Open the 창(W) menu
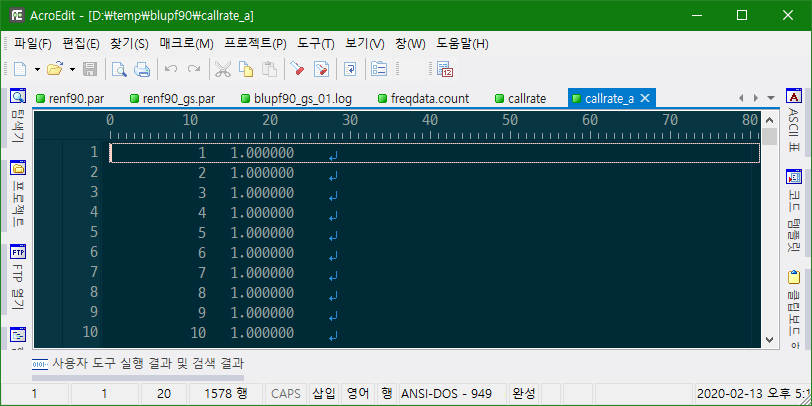The height and width of the screenshot is (406, 812). coord(410,44)
